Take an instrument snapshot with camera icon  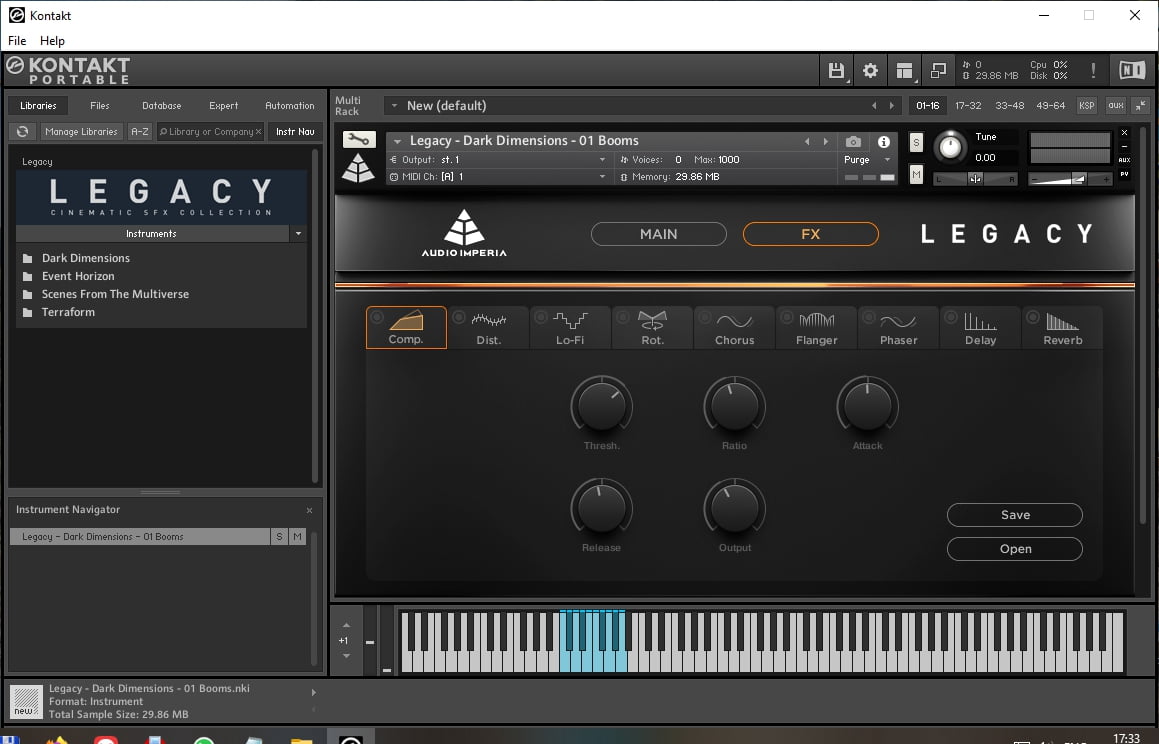tap(852, 142)
